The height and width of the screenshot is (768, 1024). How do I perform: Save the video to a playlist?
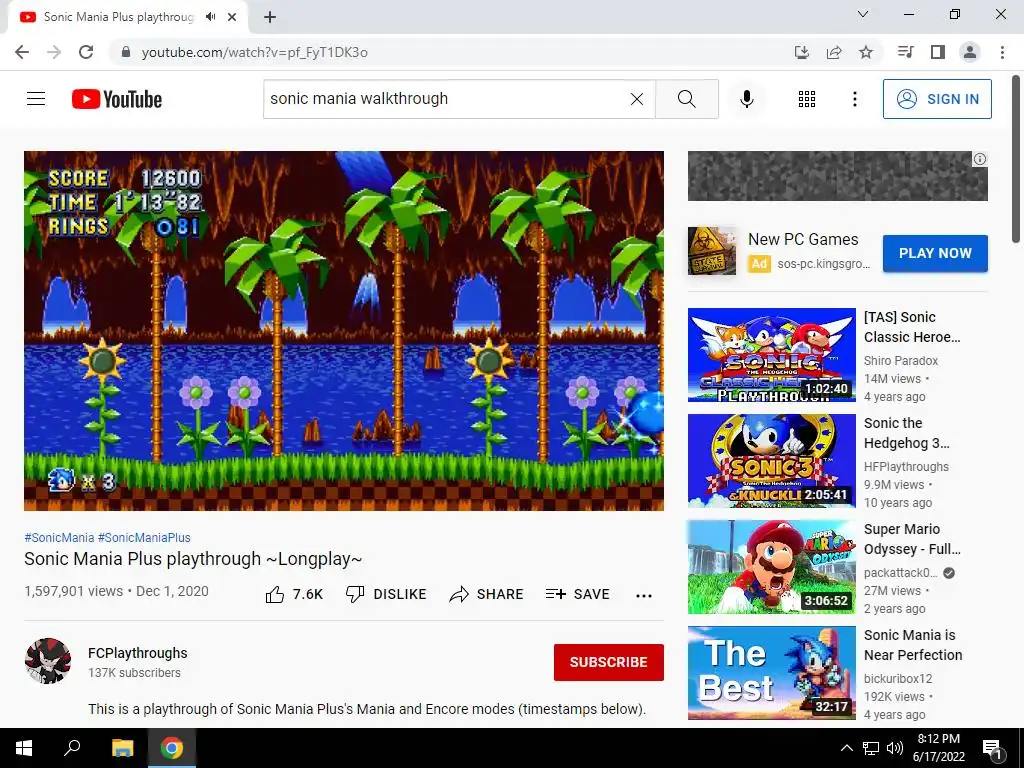577,594
